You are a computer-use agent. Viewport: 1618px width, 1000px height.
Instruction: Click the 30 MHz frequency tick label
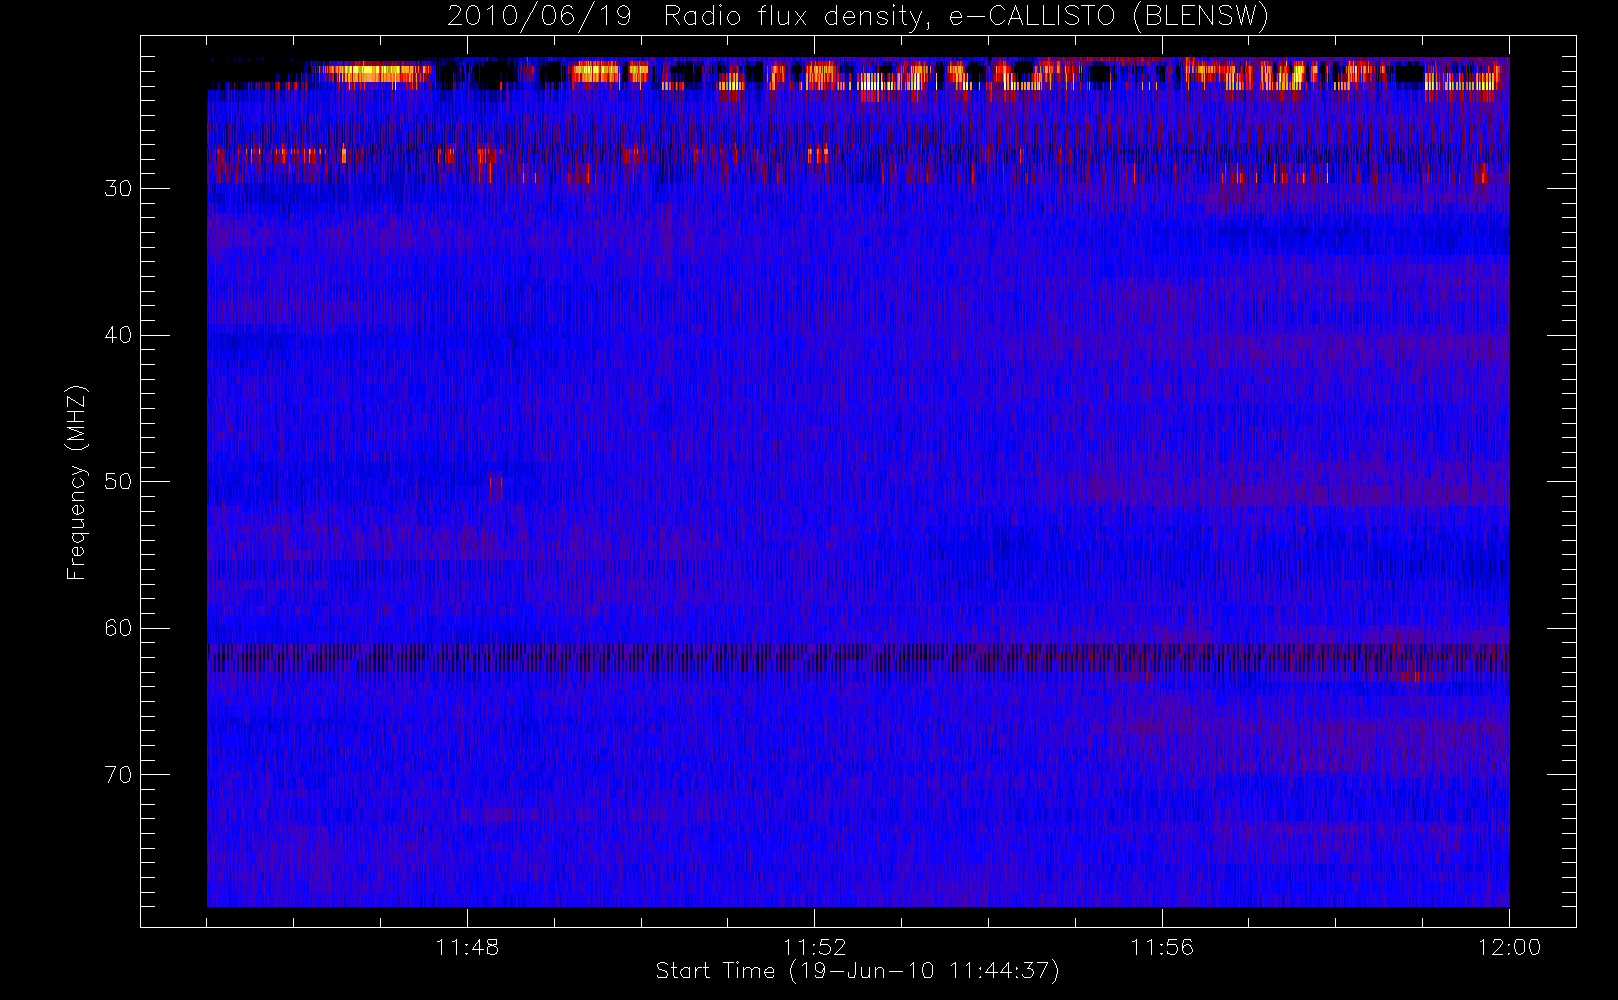[118, 189]
